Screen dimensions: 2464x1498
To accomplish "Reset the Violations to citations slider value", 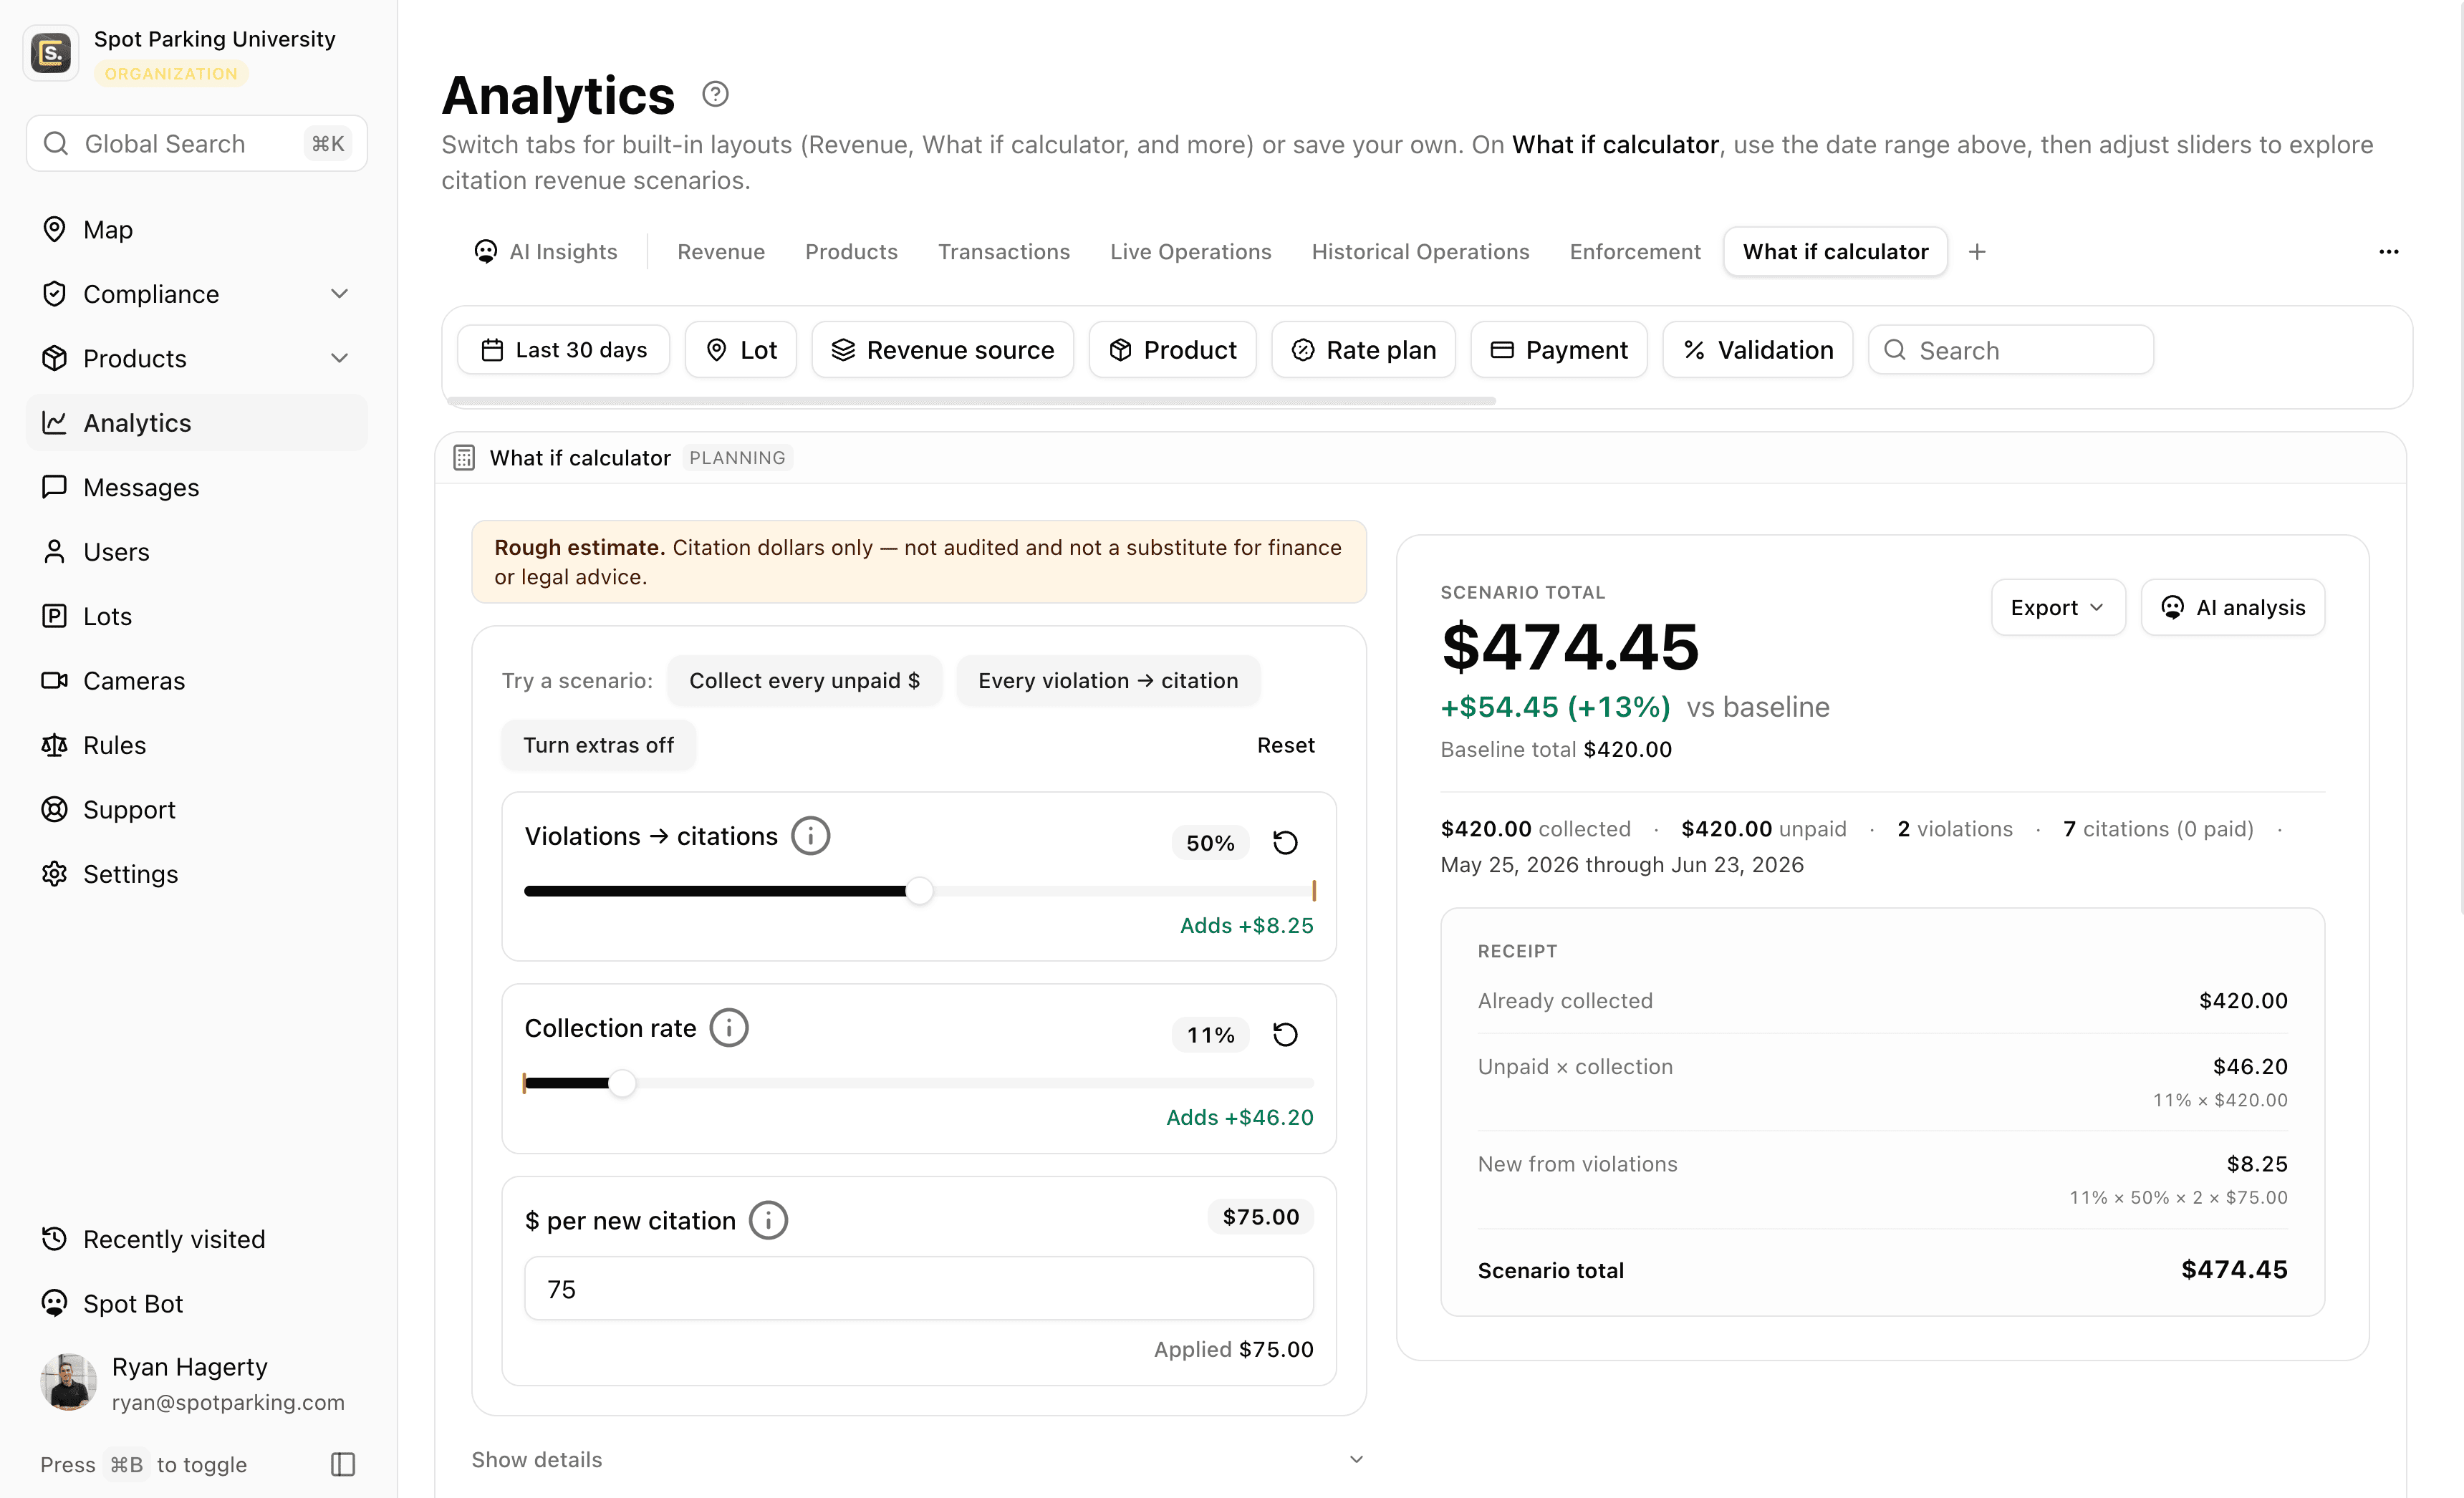I will pyautogui.click(x=1285, y=843).
